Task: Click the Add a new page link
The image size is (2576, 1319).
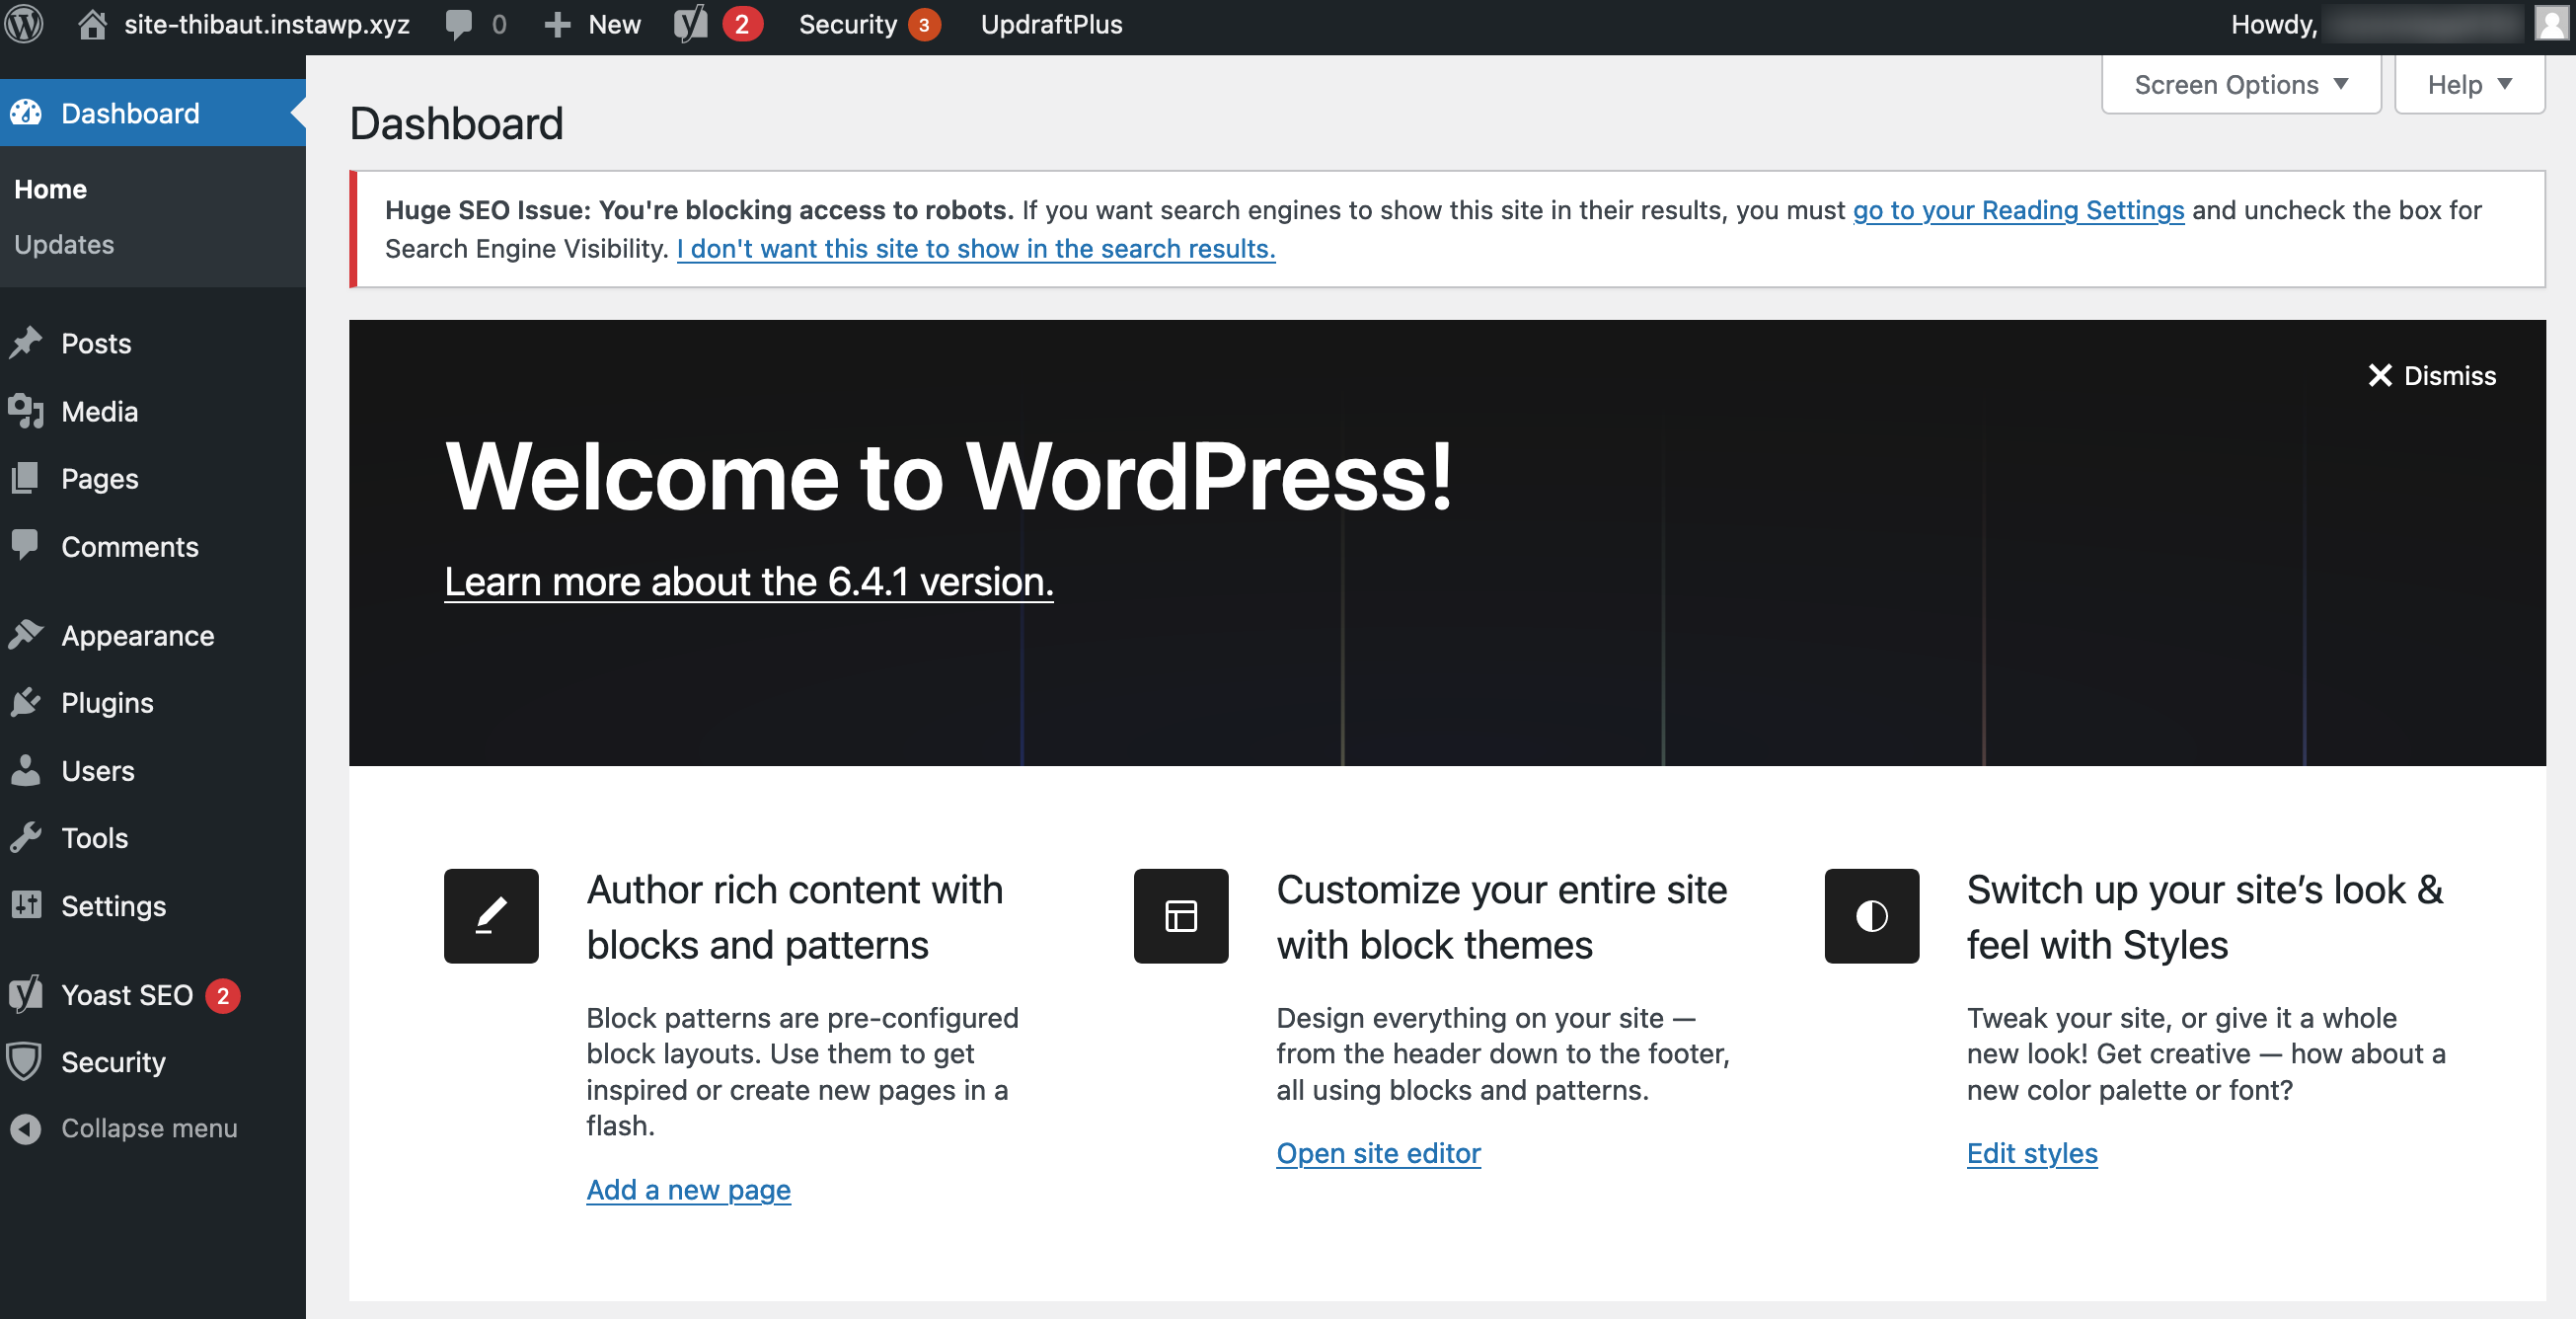Action: (688, 1189)
